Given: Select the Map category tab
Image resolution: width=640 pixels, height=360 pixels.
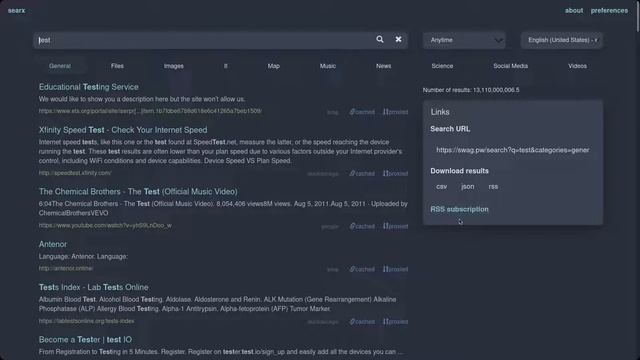Looking at the screenshot, I should tap(273, 66).
